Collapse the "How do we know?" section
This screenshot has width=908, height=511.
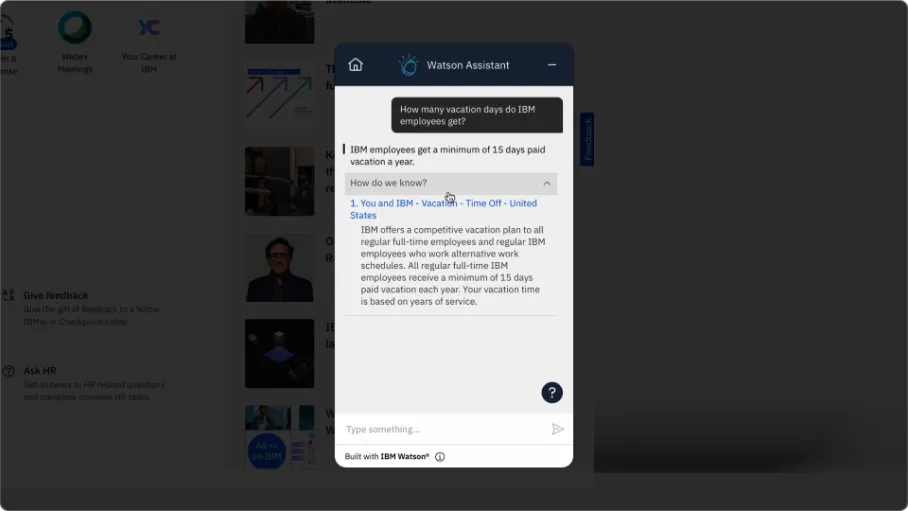coord(451,183)
